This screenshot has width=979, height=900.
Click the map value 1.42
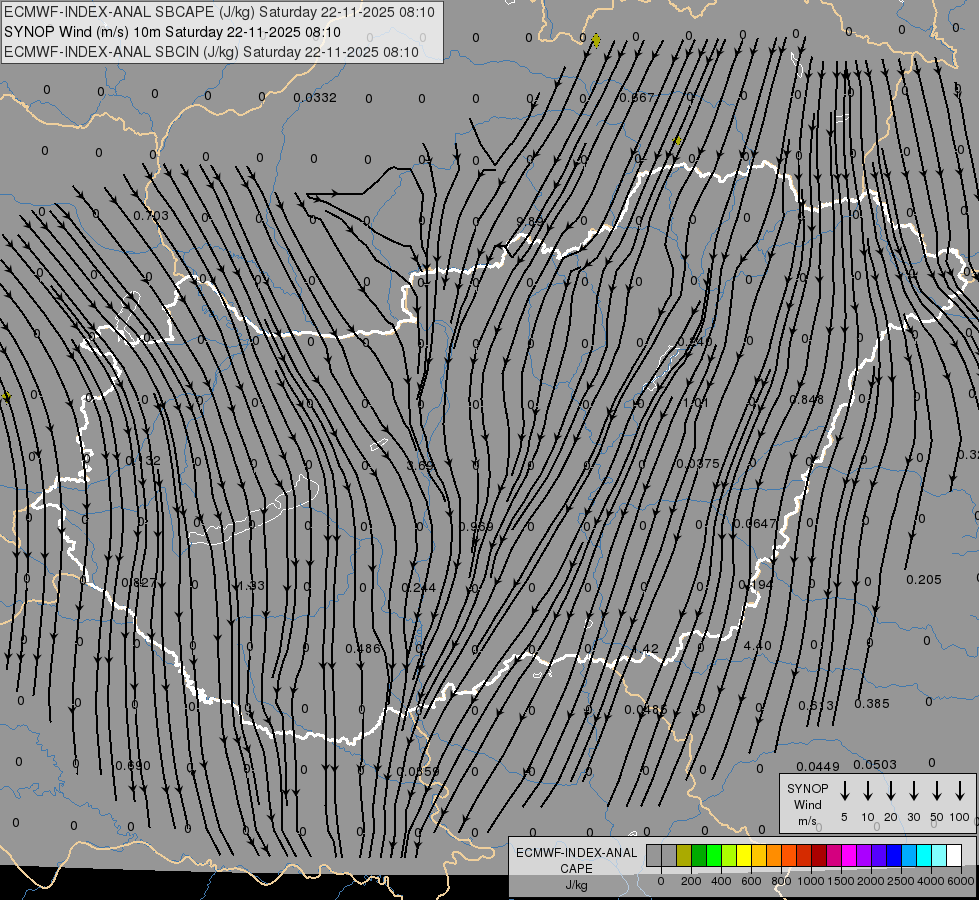click(645, 648)
